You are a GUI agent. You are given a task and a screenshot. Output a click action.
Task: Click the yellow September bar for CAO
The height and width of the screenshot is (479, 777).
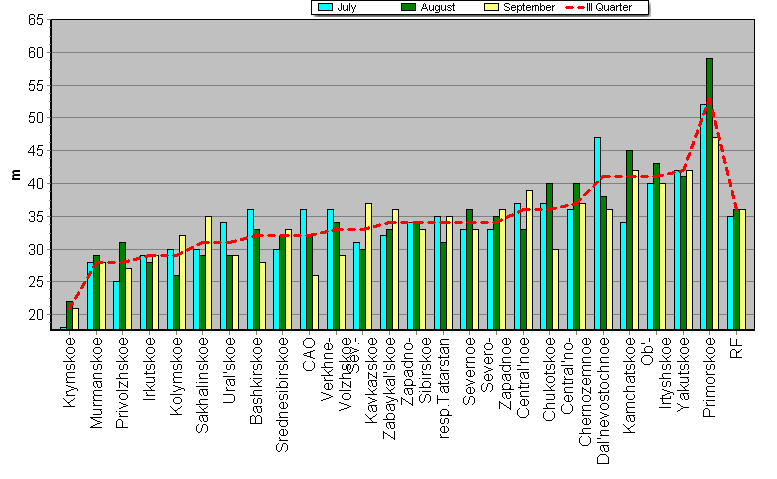(x=316, y=303)
